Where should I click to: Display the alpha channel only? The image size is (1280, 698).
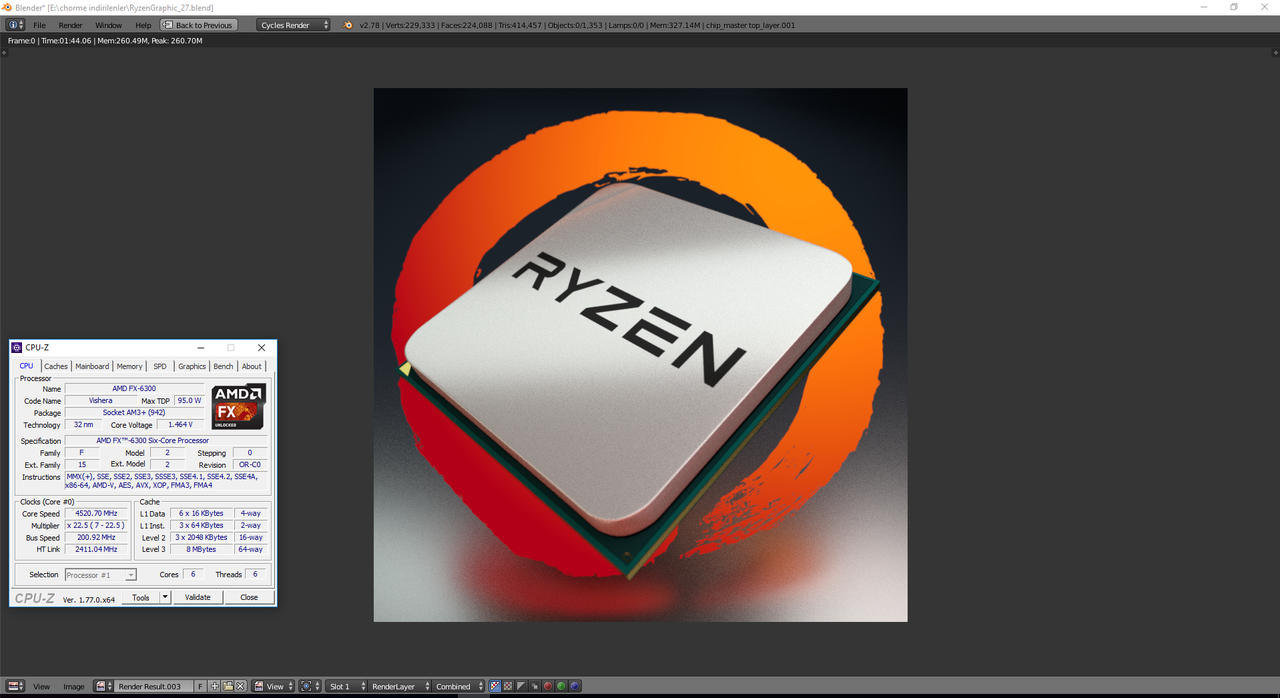coord(521,686)
